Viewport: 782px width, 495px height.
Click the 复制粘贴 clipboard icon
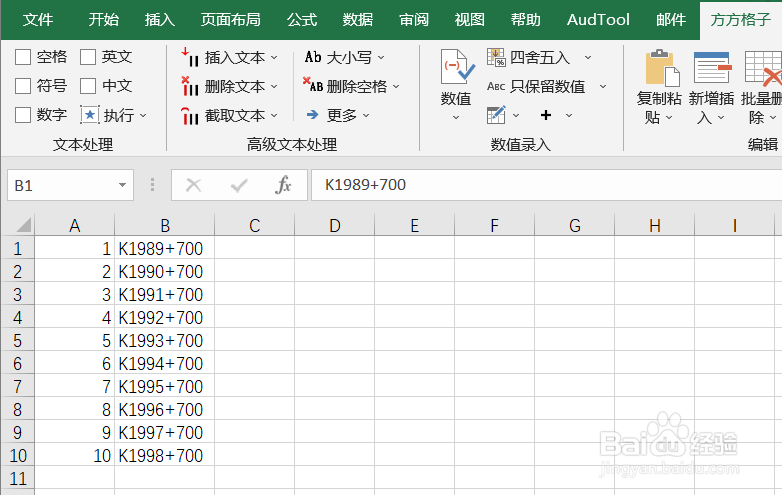(662, 68)
